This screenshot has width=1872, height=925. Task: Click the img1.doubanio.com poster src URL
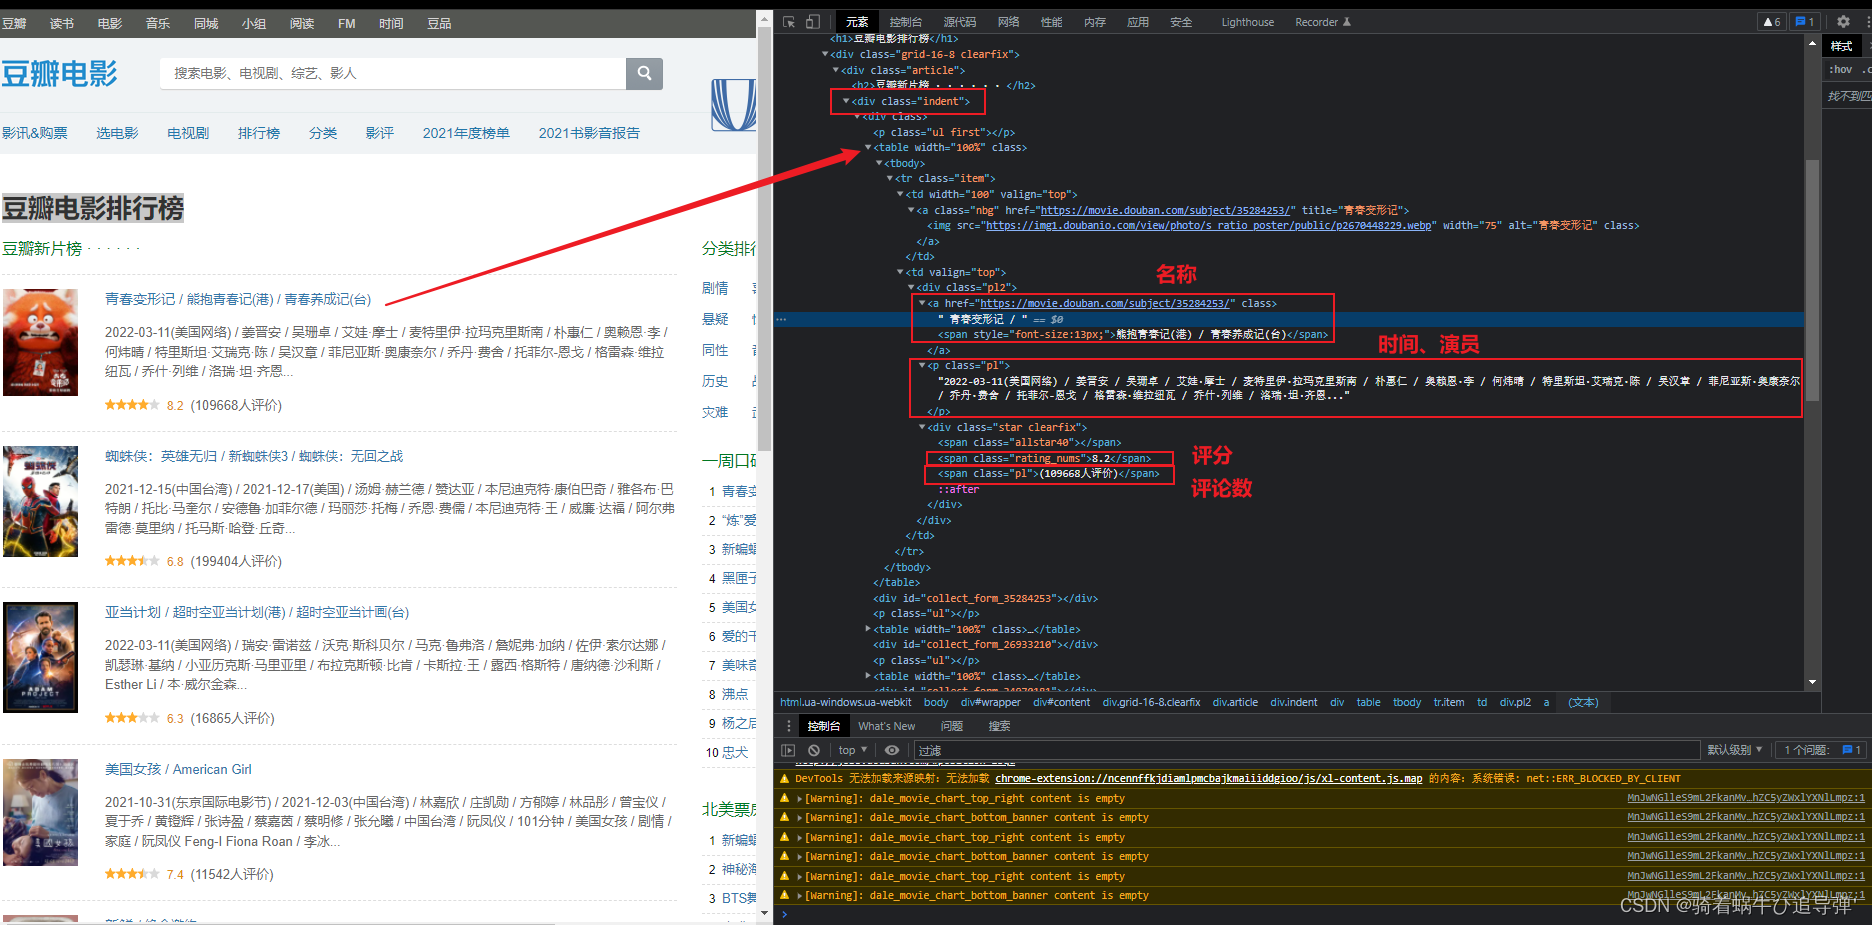(1208, 225)
